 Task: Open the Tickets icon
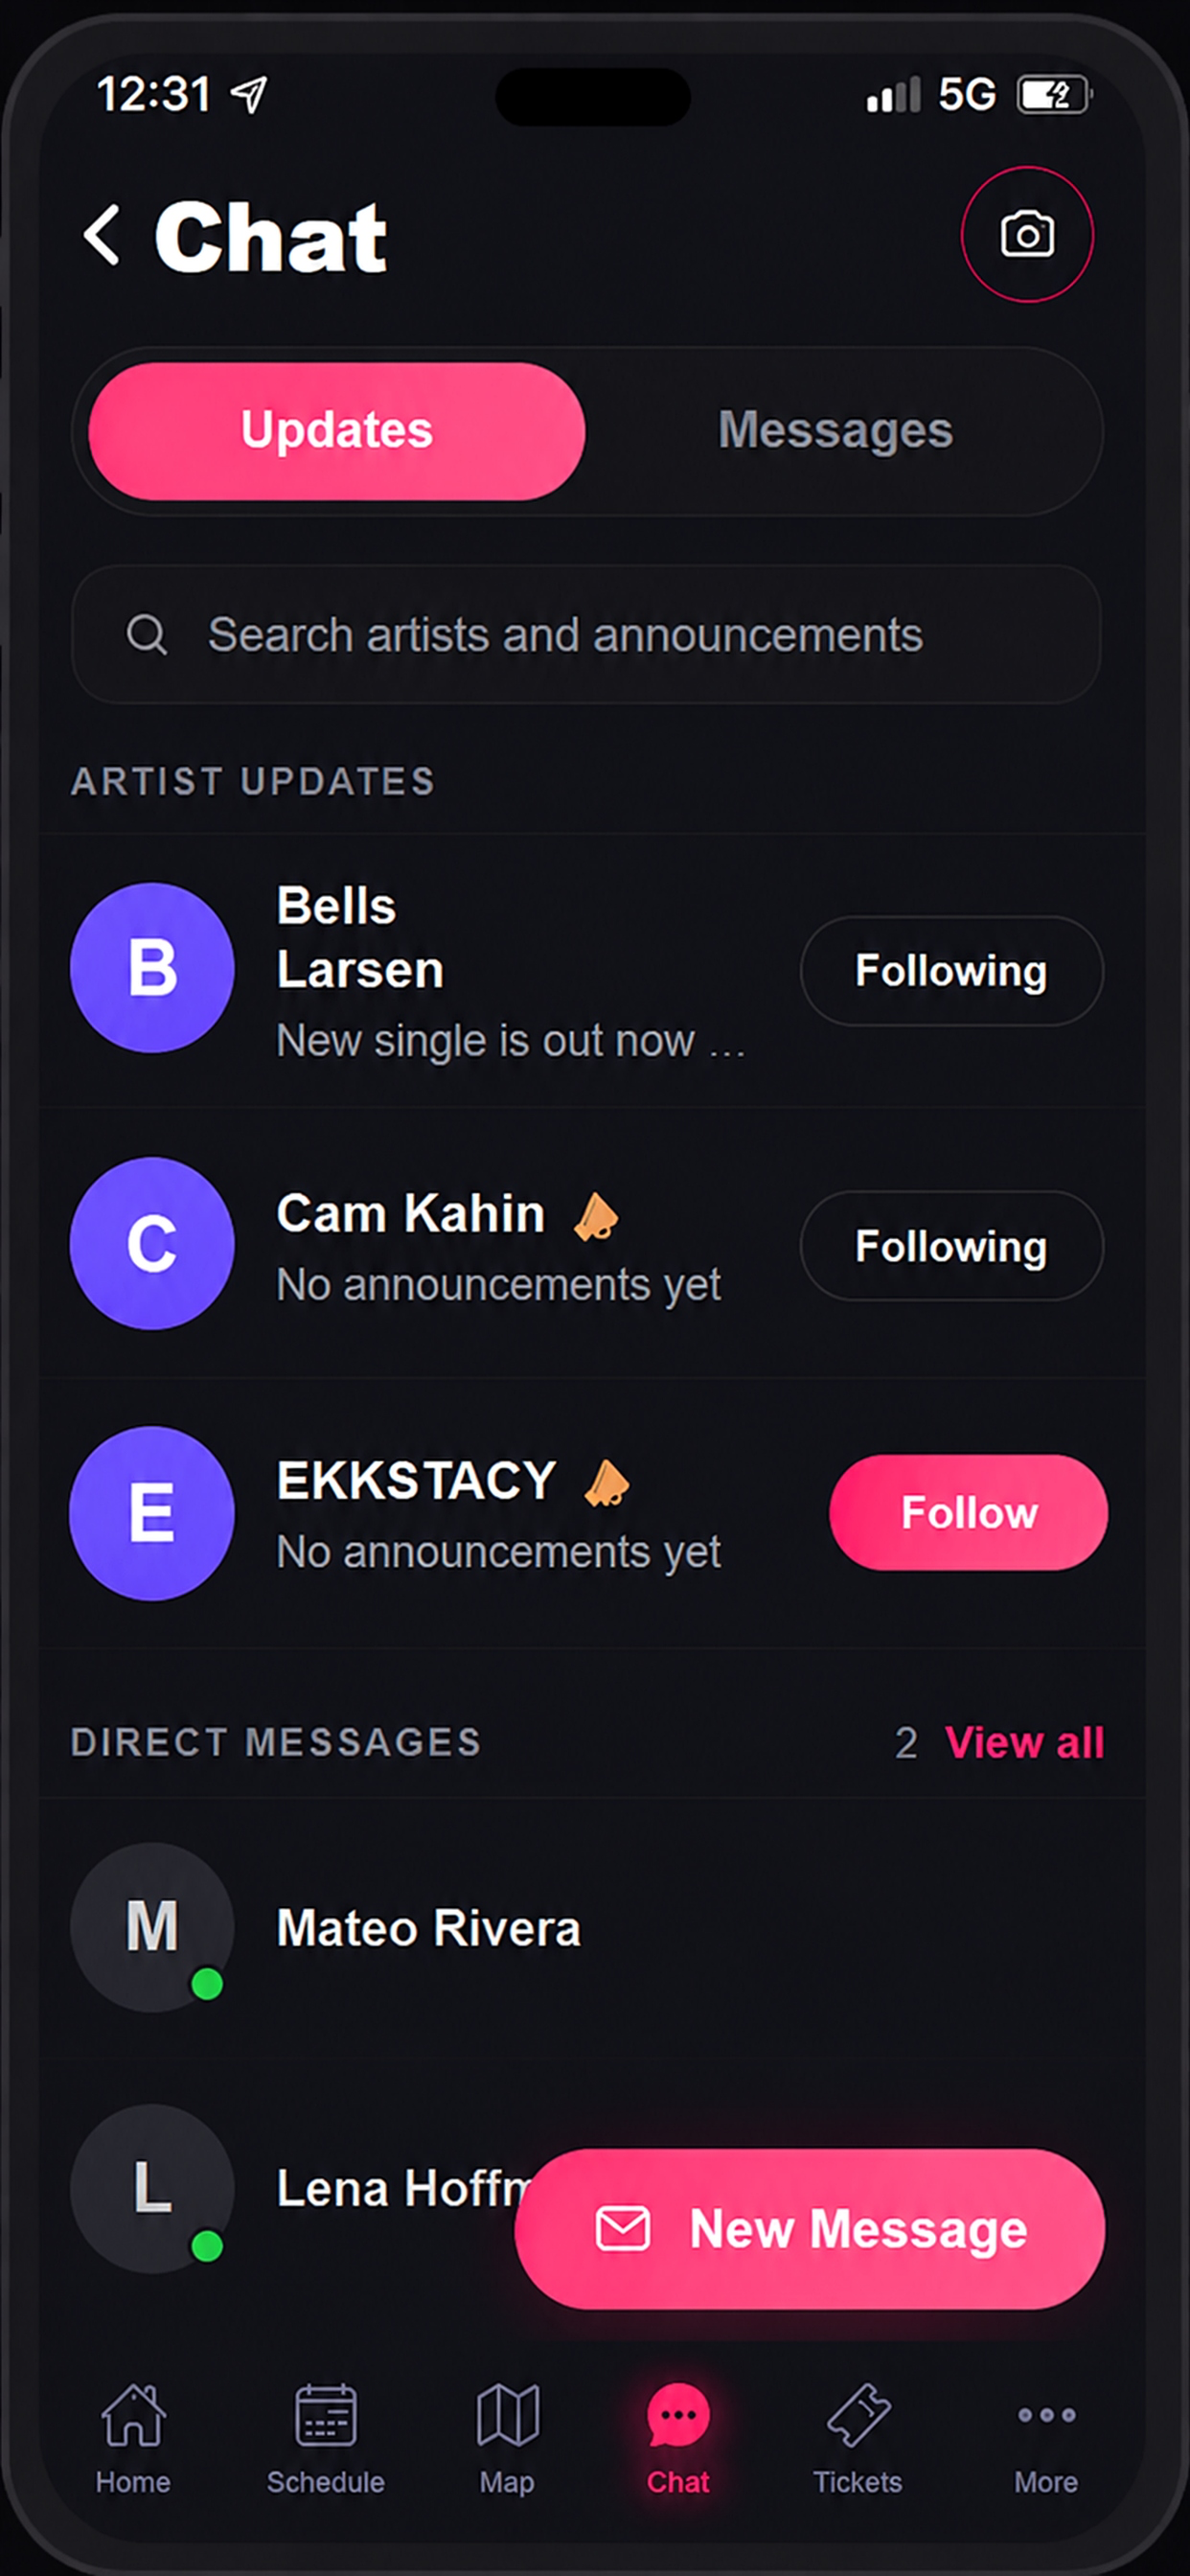click(x=858, y=2414)
